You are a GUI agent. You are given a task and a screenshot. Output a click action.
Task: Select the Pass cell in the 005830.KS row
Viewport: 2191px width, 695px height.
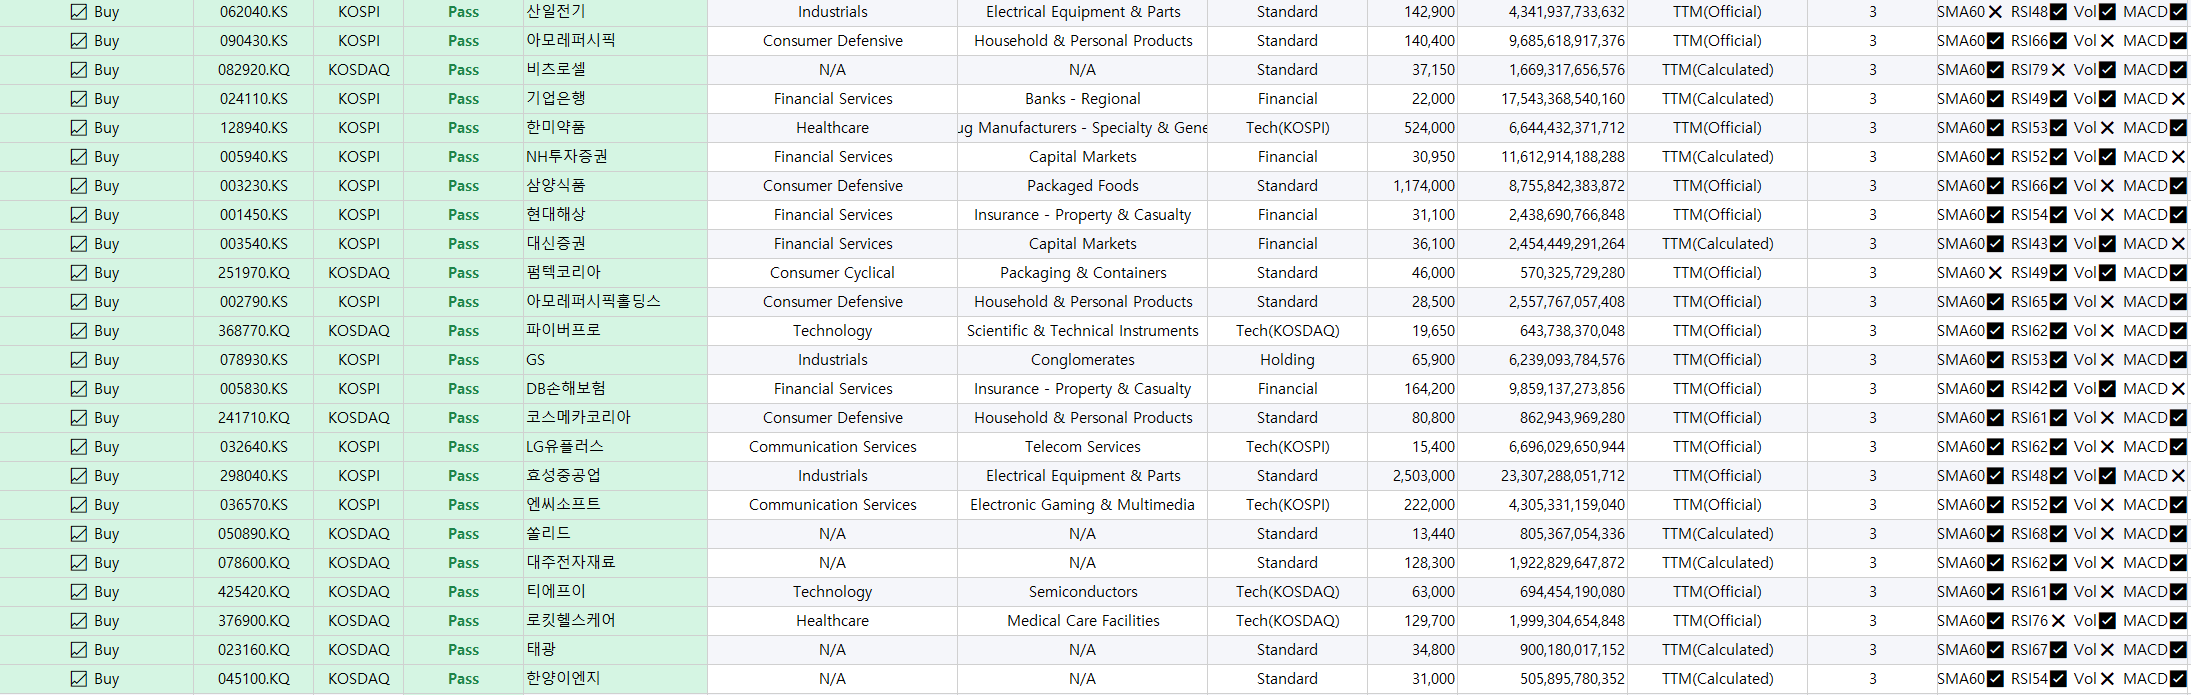(463, 389)
